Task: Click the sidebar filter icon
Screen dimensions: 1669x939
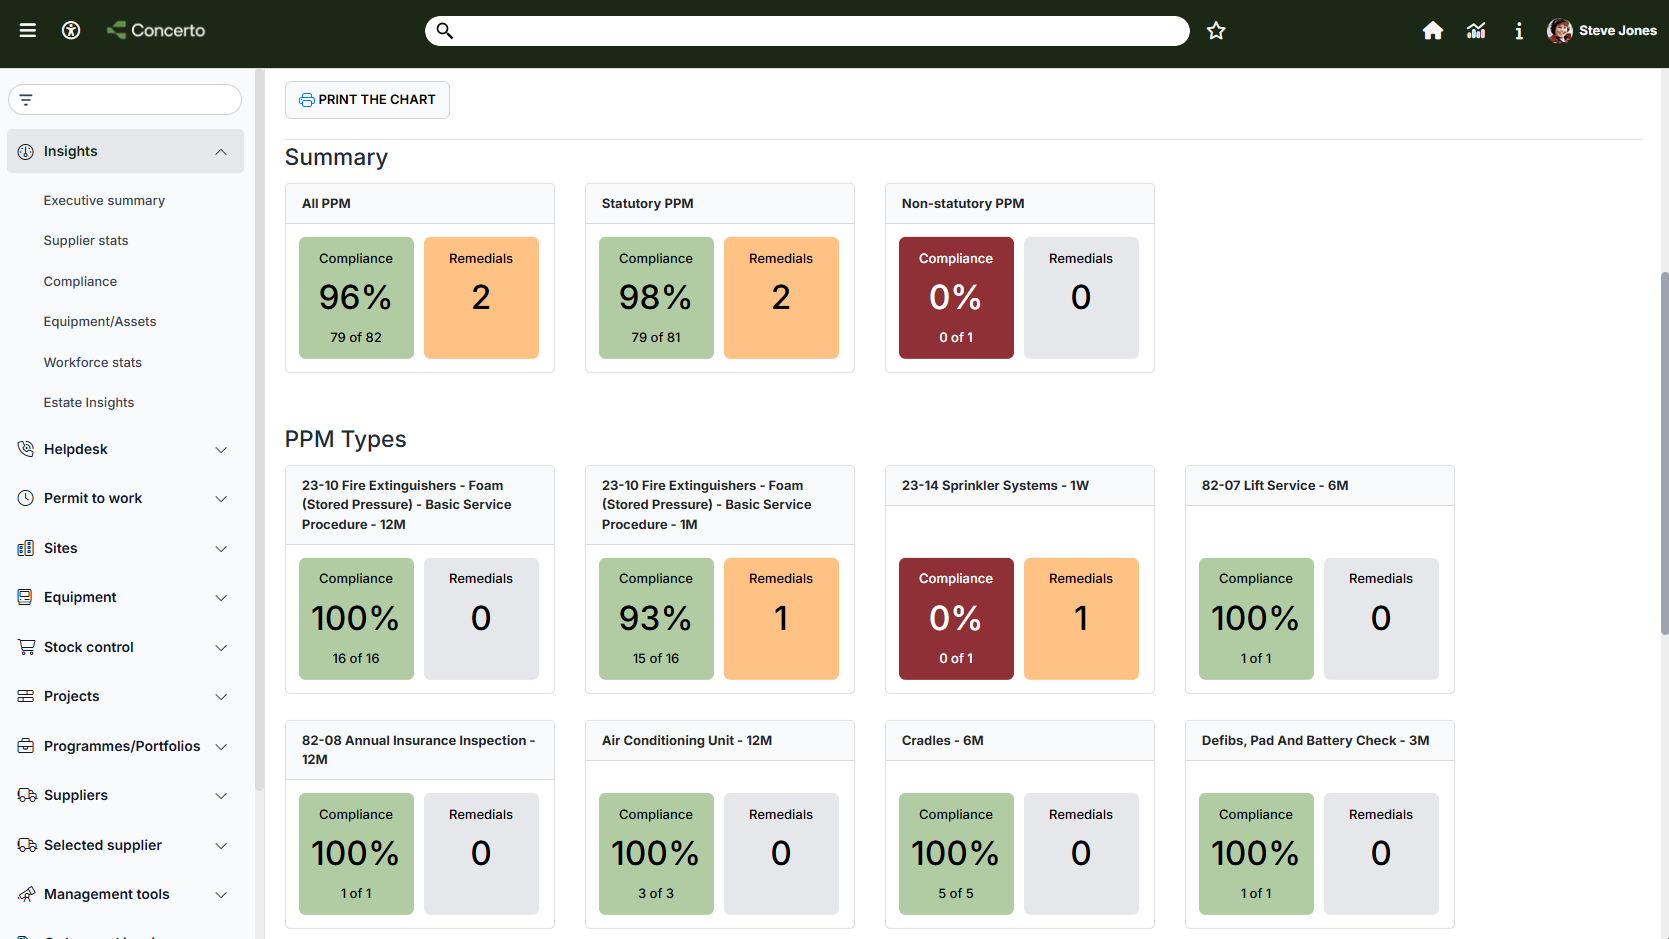Action: click(26, 100)
